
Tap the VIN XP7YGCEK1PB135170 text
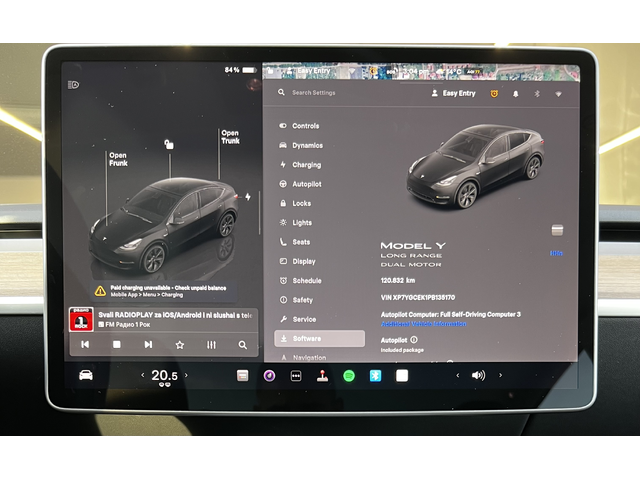tap(418, 298)
